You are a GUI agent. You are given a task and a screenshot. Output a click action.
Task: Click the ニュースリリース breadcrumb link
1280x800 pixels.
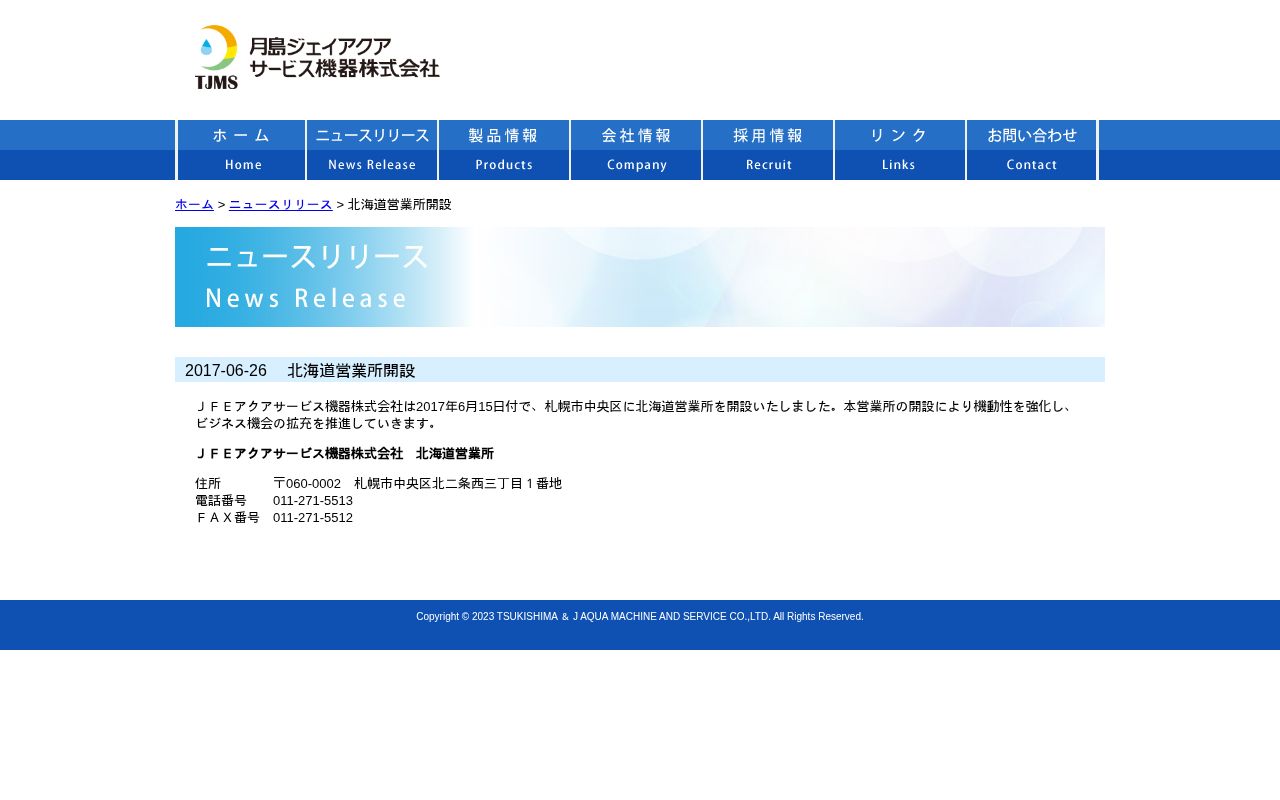[280, 204]
